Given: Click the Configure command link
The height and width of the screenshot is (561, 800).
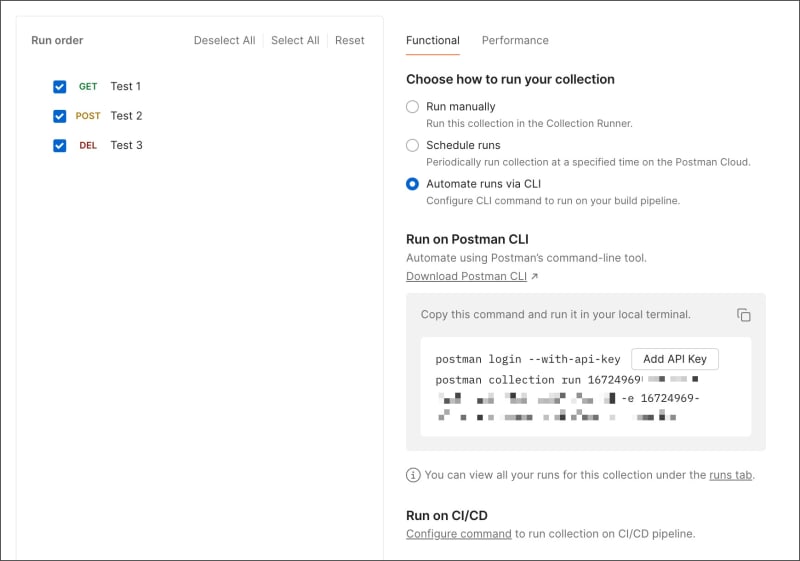Looking at the screenshot, I should pos(459,534).
